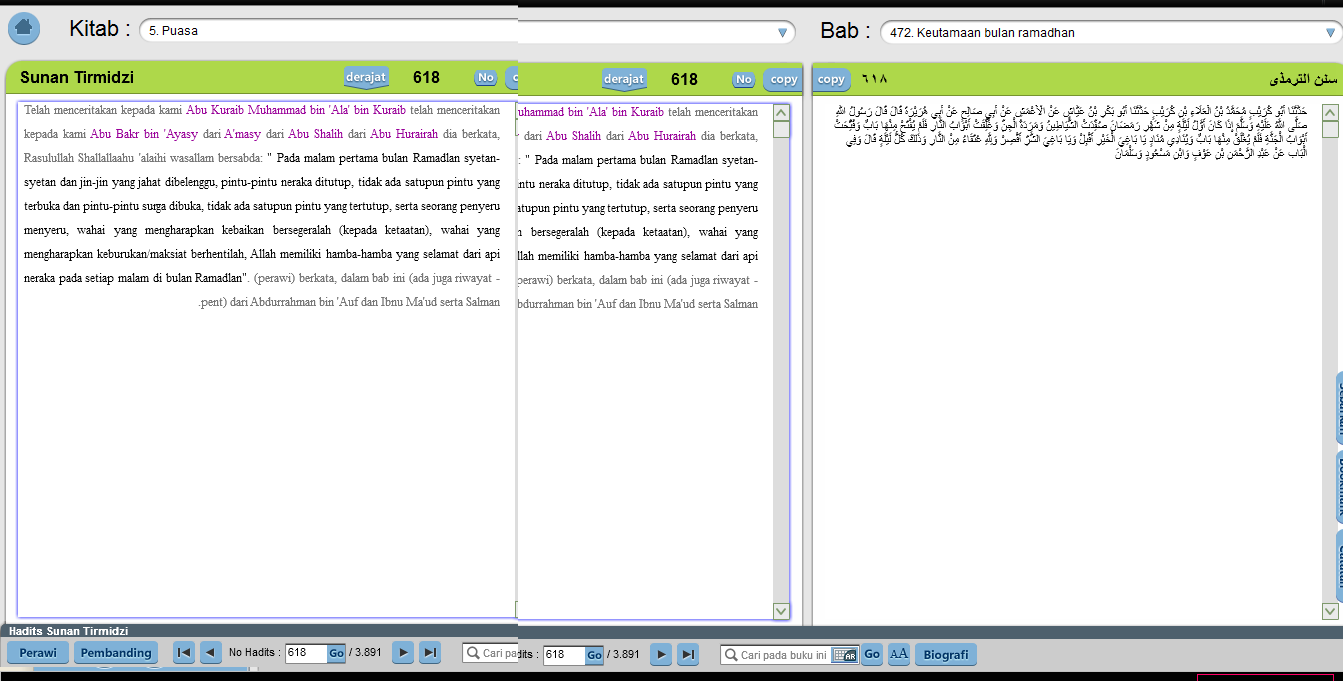Jump to first hadith in front window
This screenshot has width=1343, height=681.
[x=184, y=653]
